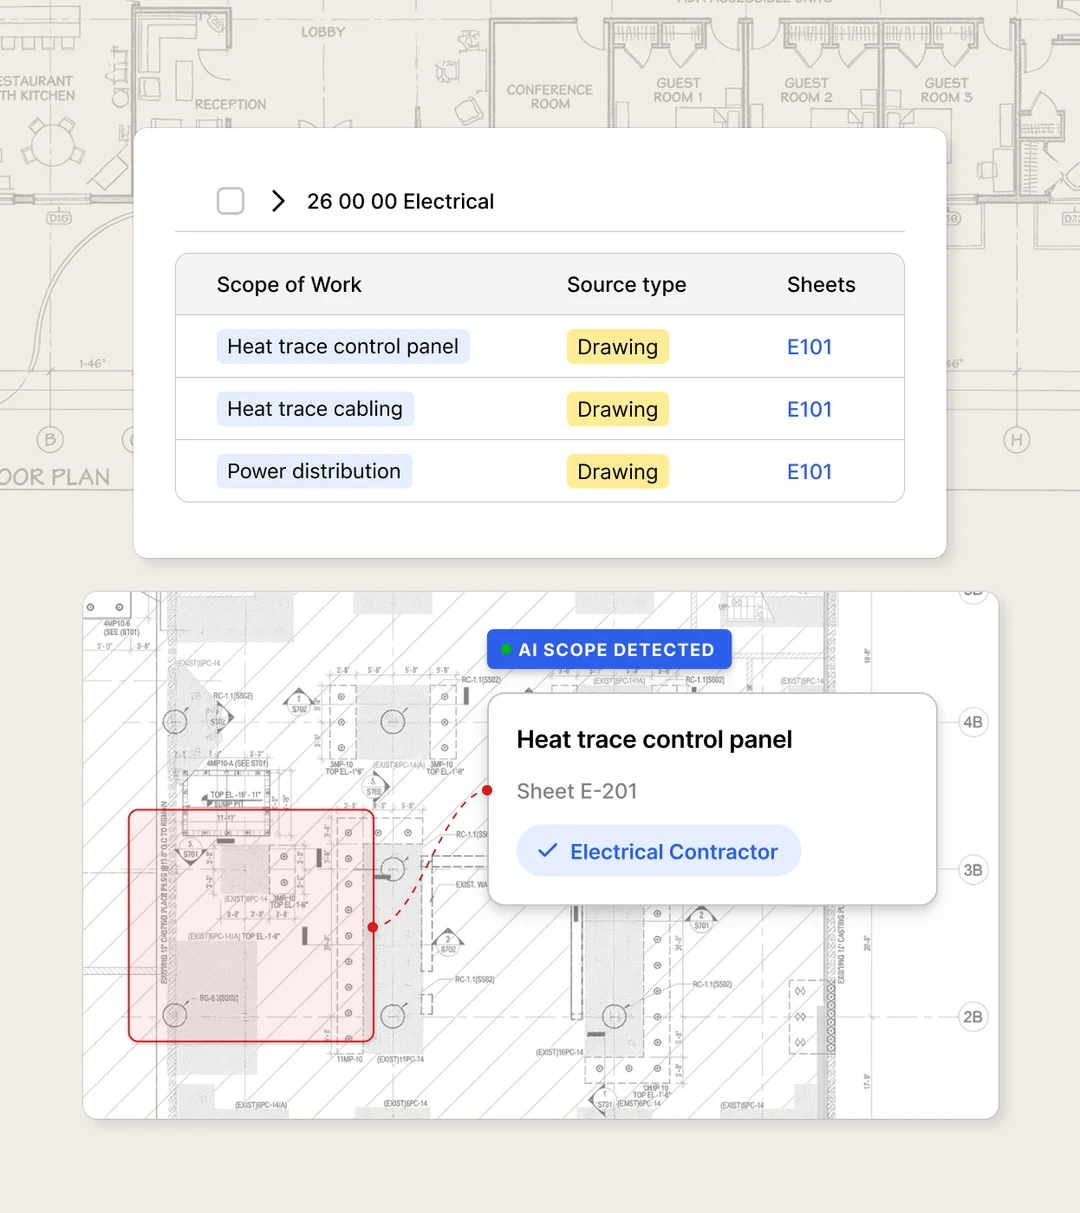The image size is (1080, 1213).
Task: Expand the 26 00 00 Electrical section
Action: (278, 200)
